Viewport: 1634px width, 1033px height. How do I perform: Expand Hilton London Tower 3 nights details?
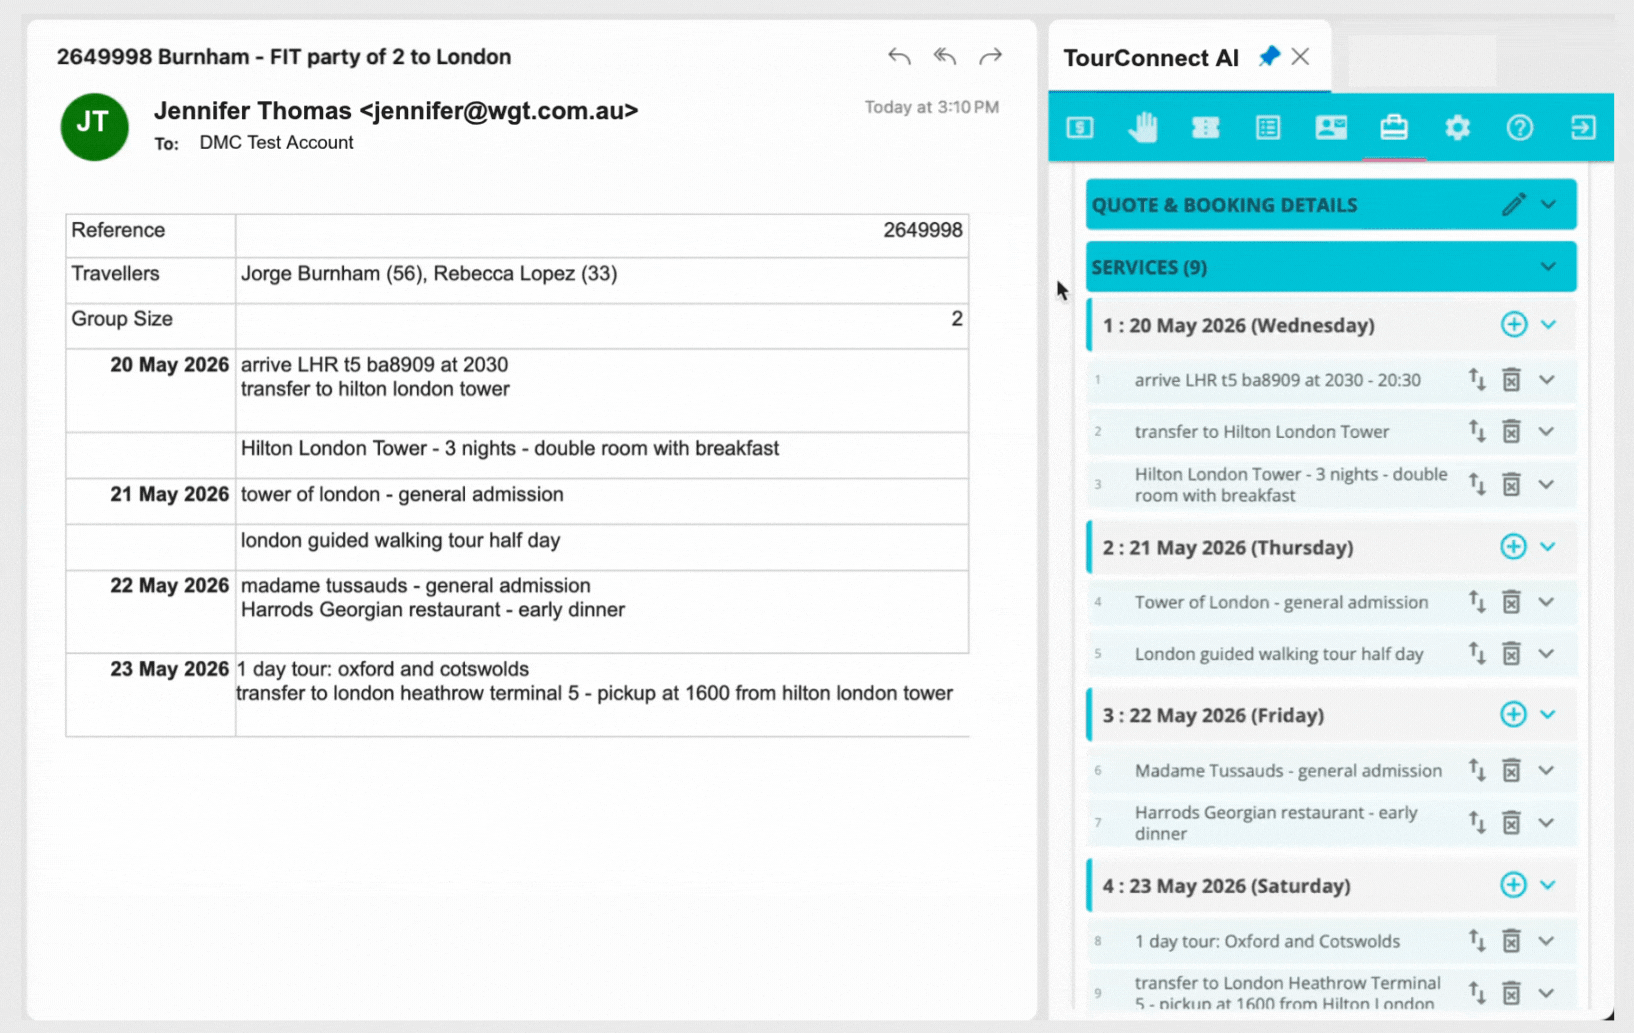(x=1547, y=485)
